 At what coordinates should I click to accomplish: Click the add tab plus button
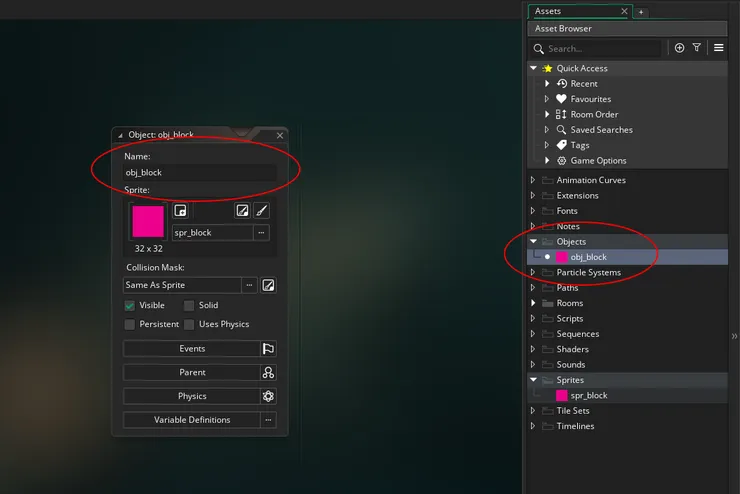point(641,12)
